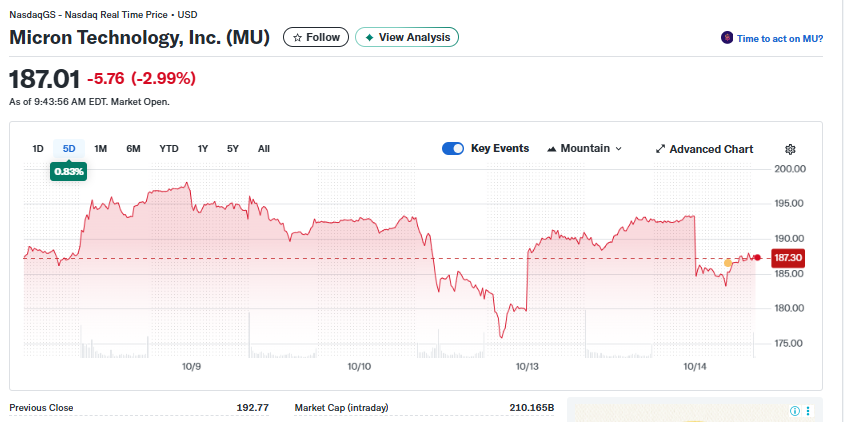Open the Advanced Chart link
The width and height of the screenshot is (844, 422).
[x=704, y=149]
